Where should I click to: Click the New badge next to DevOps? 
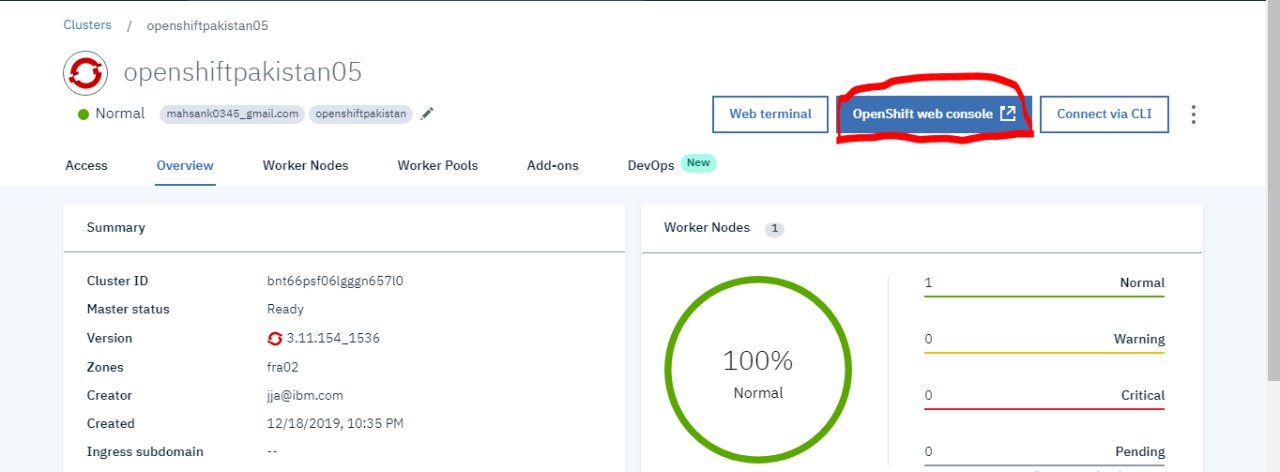click(699, 163)
